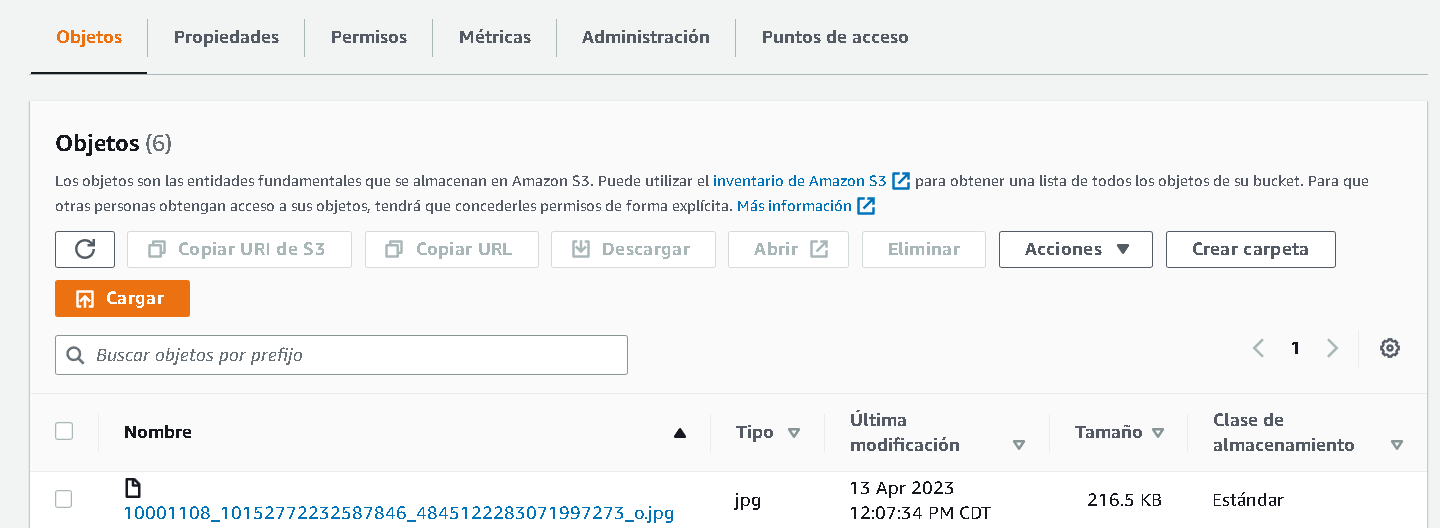
Task: Sort by Última modificación column arrow
Action: pos(1019,445)
